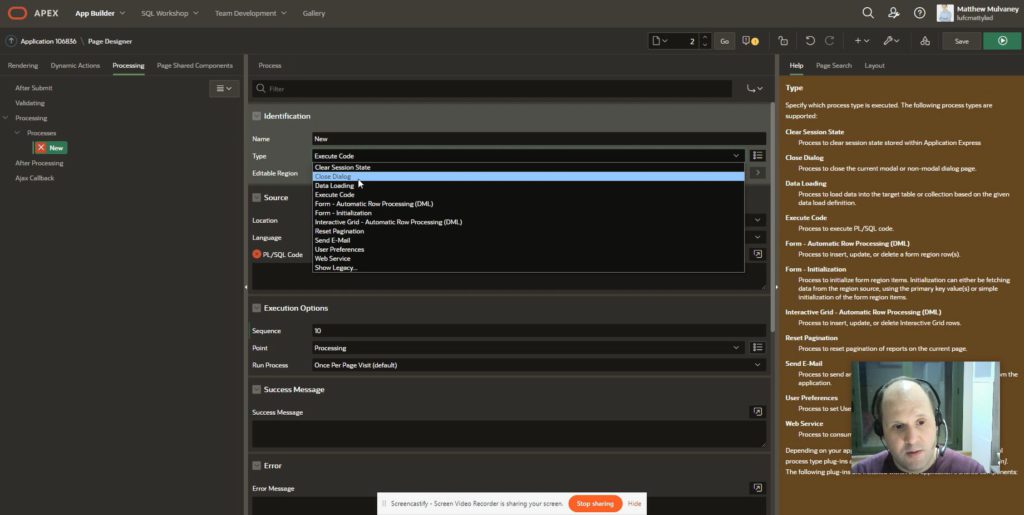Collapse the Processes tree node

coord(18,133)
